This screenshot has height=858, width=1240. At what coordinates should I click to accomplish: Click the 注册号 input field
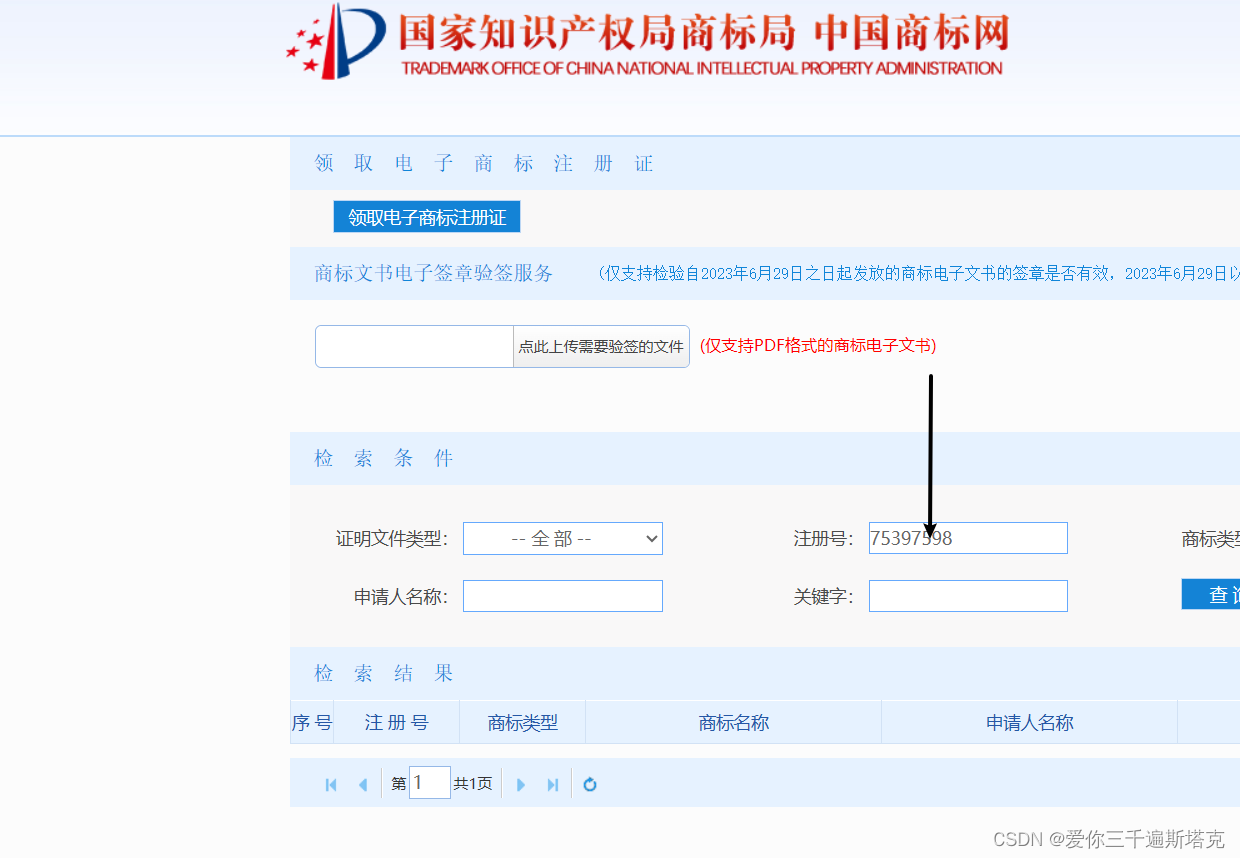tap(968, 538)
